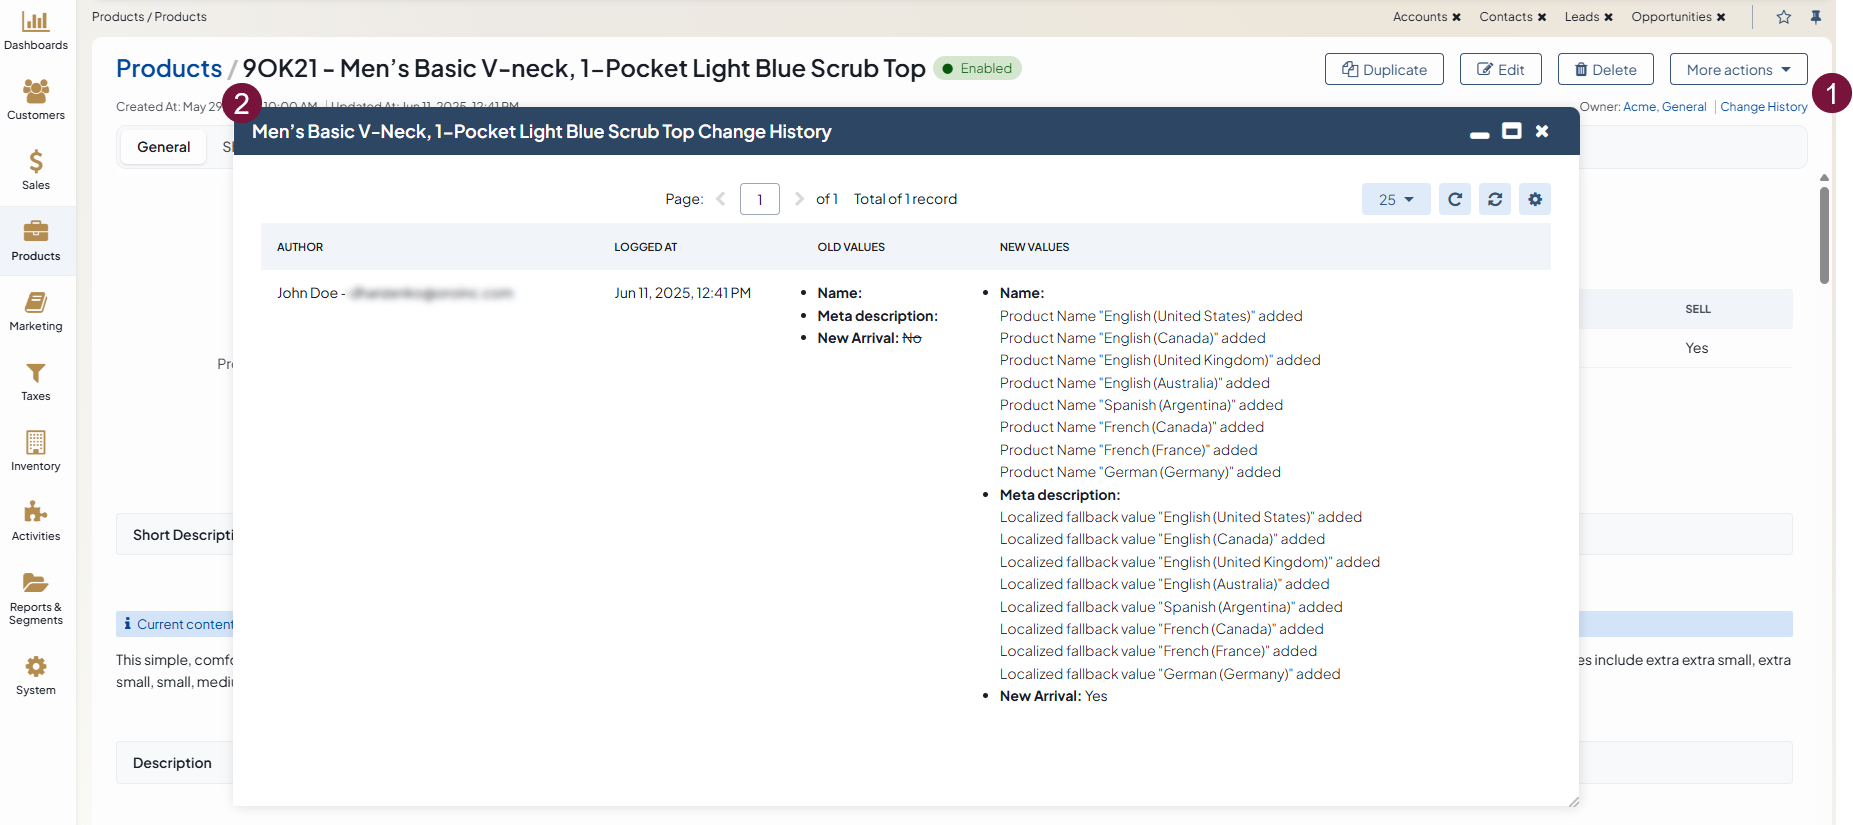Open the Accounts pinned tab
Image resolution: width=1853 pixels, height=825 pixels.
pyautogui.click(x=1419, y=17)
